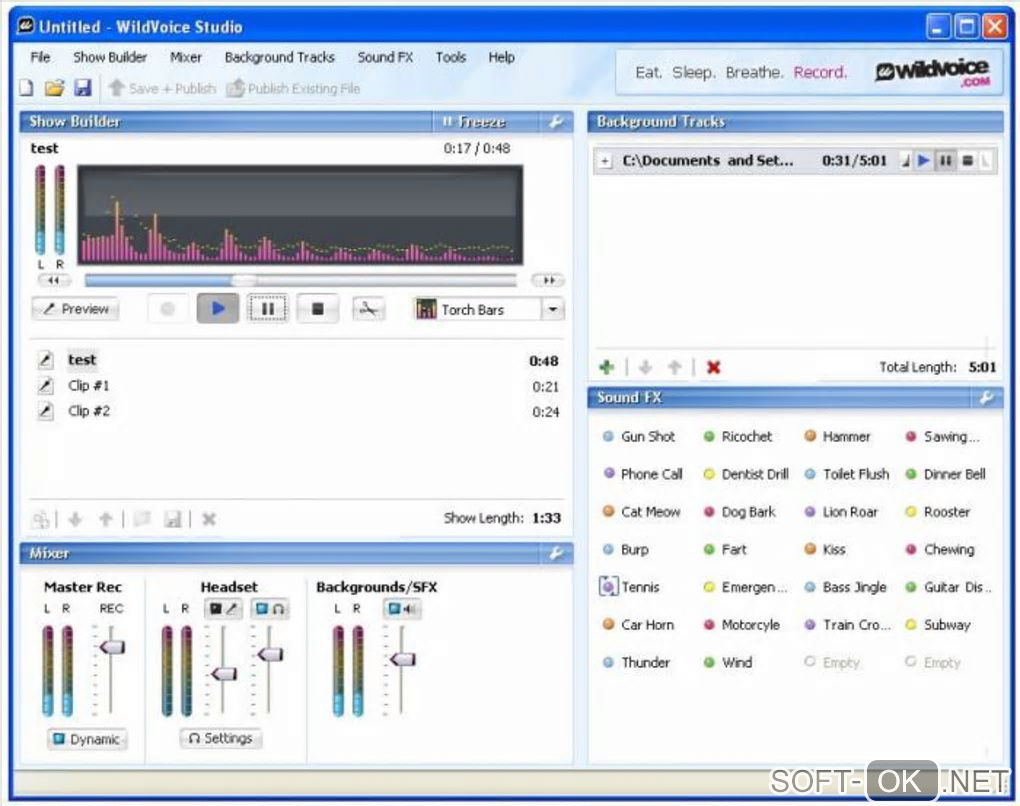Click the background track volume fade icon

coord(906,160)
